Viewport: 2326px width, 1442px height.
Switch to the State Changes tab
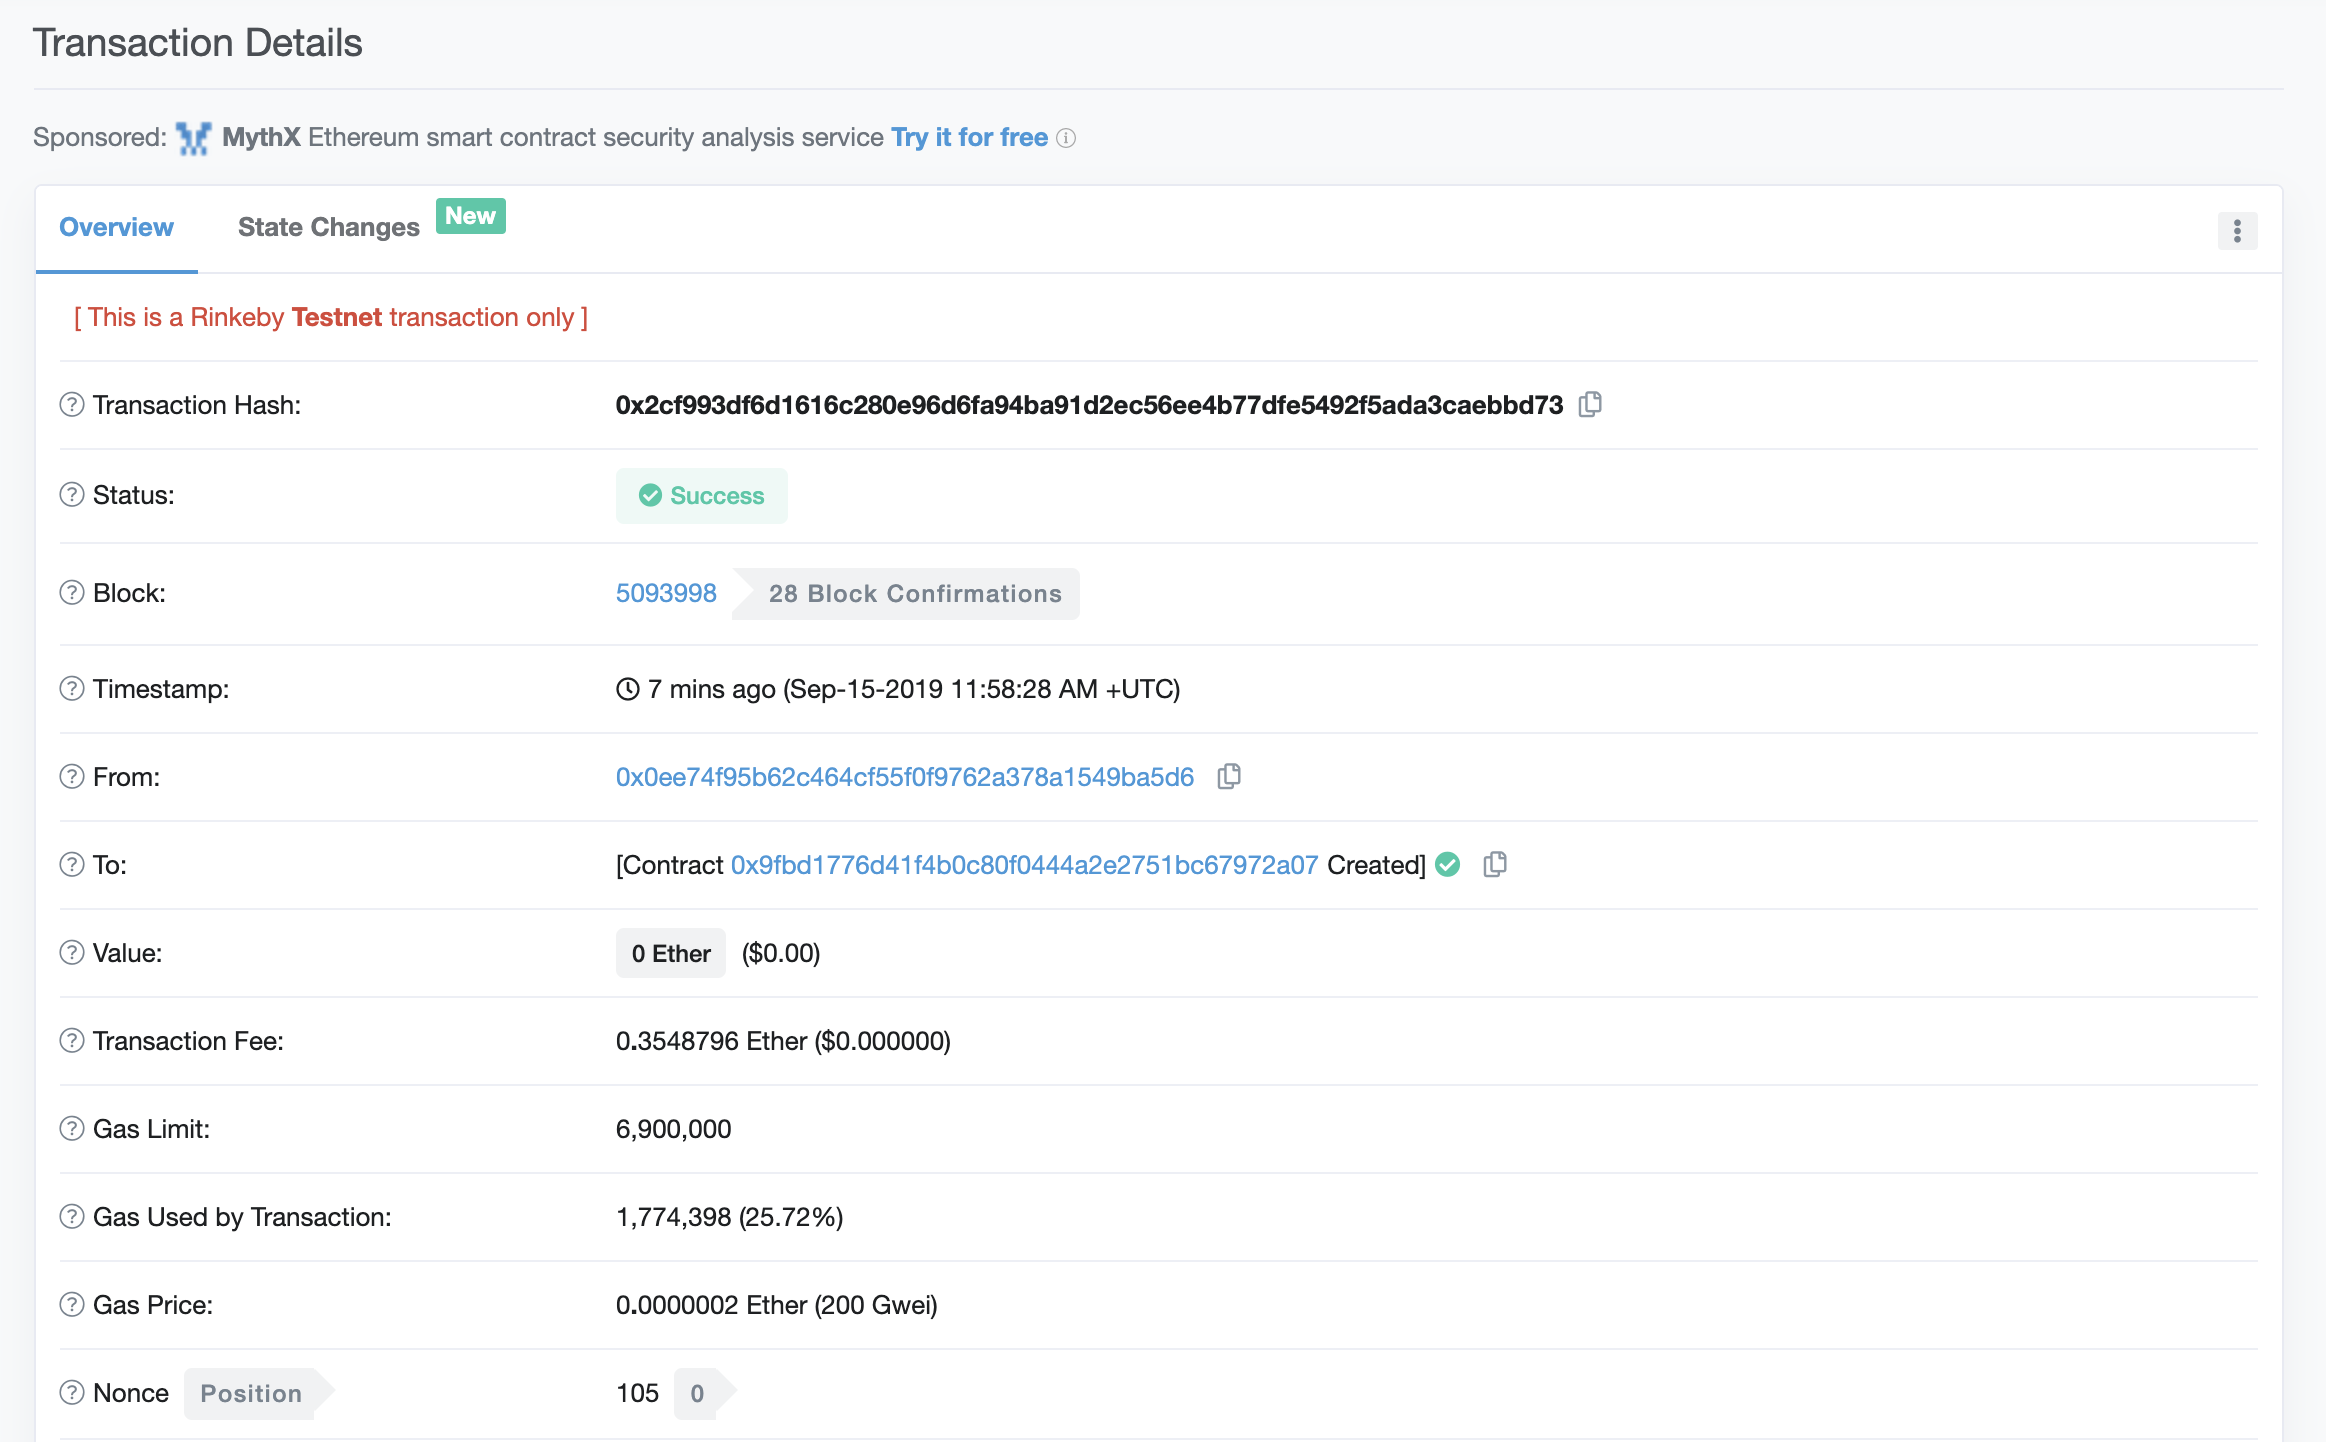(x=329, y=228)
